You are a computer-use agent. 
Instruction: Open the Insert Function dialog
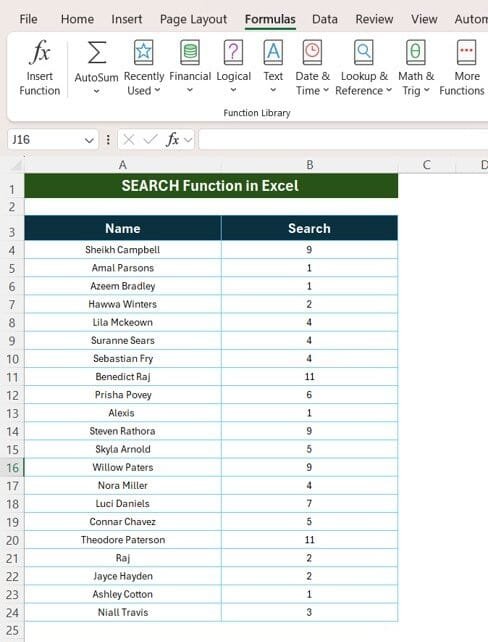(40, 68)
